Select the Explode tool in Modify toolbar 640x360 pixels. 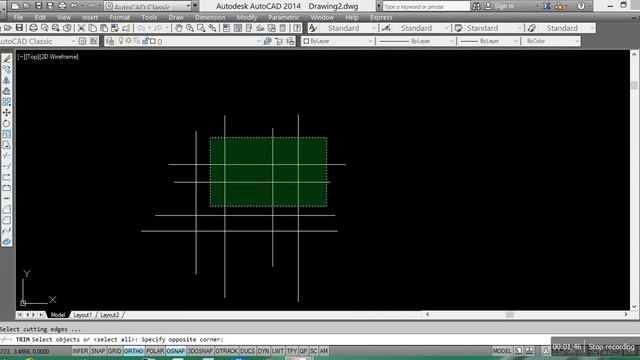click(7, 242)
